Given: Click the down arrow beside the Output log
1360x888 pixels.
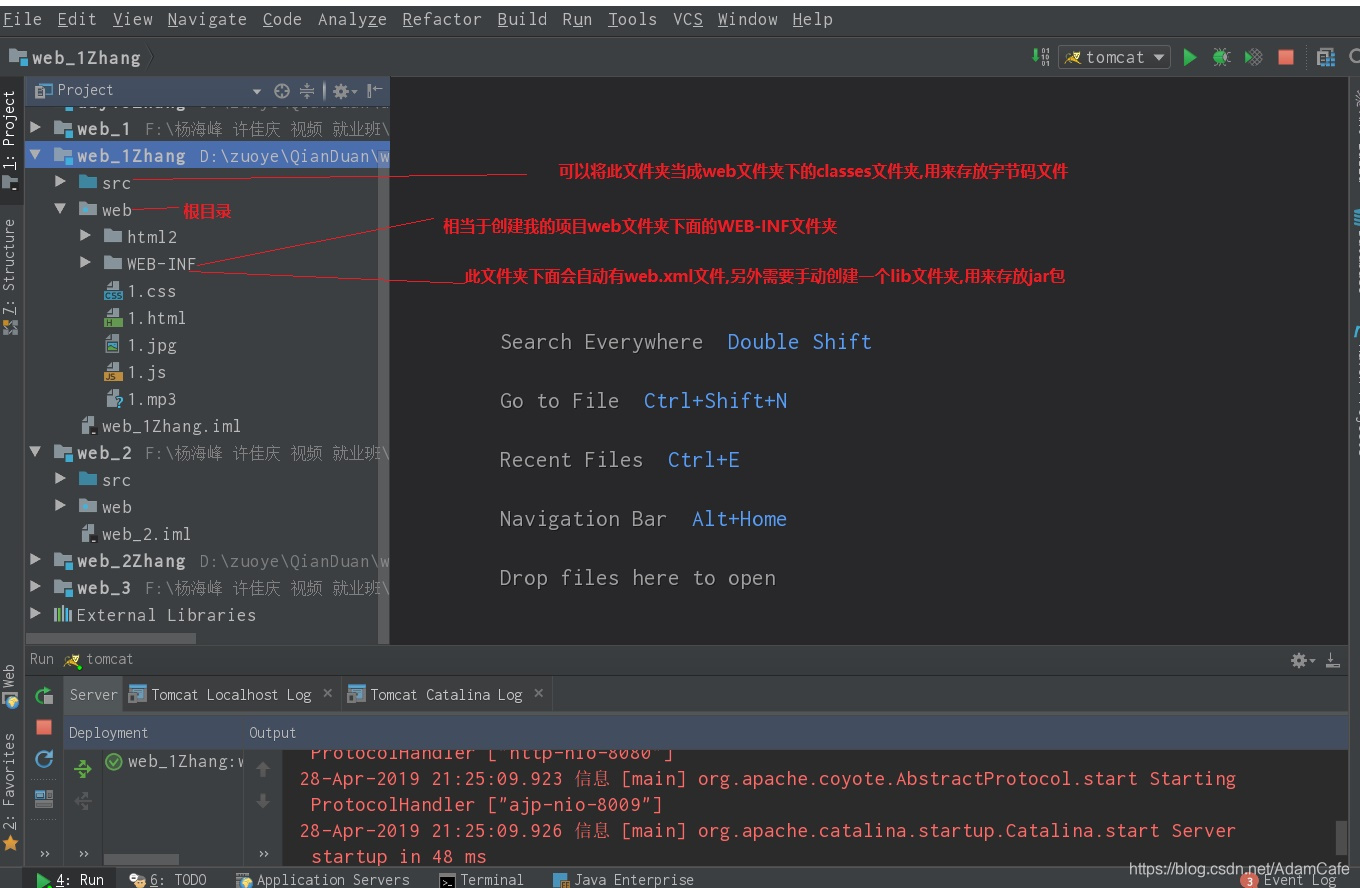Looking at the screenshot, I should (x=263, y=801).
